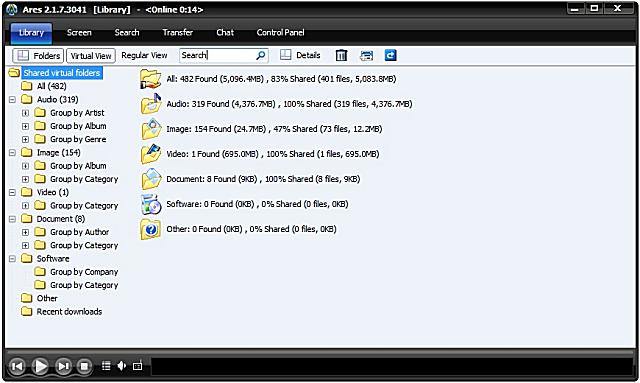
Task: Switch to Regular View
Action: coord(144,55)
